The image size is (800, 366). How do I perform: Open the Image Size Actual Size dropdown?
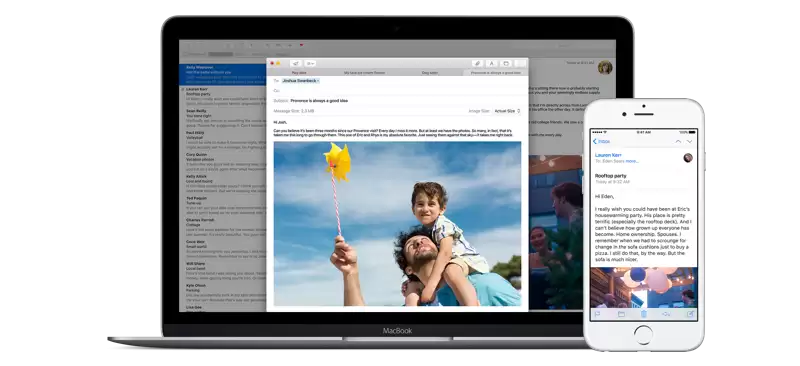(x=507, y=111)
